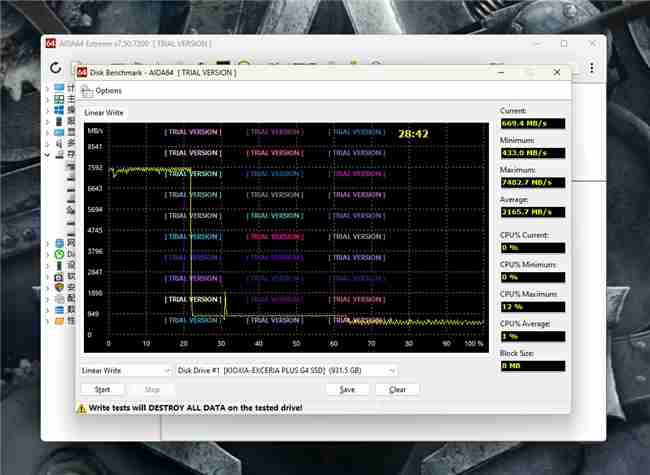Expand the first tree node in sidebar
The width and height of the screenshot is (650, 475).
pyautogui.click(x=47, y=89)
